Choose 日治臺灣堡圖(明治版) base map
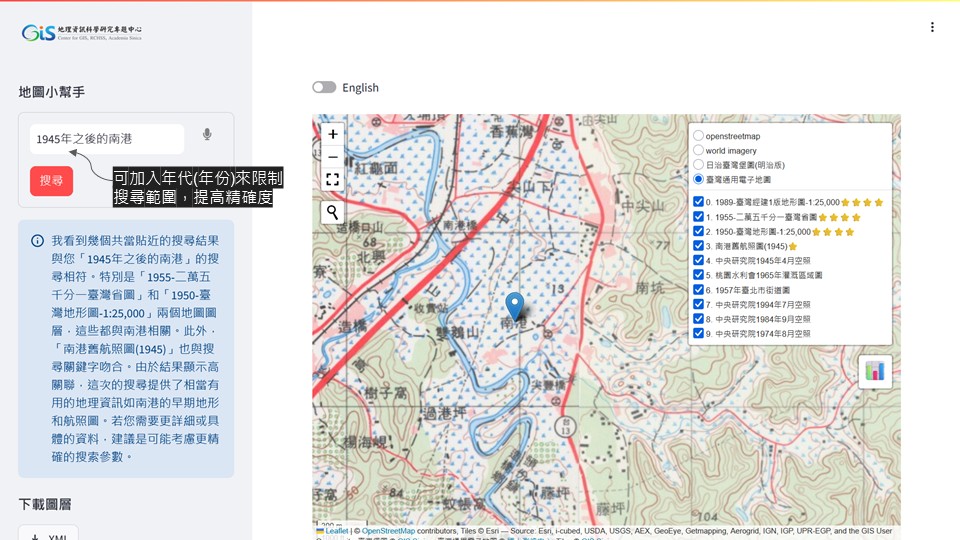The width and height of the screenshot is (960, 540). tap(699, 164)
